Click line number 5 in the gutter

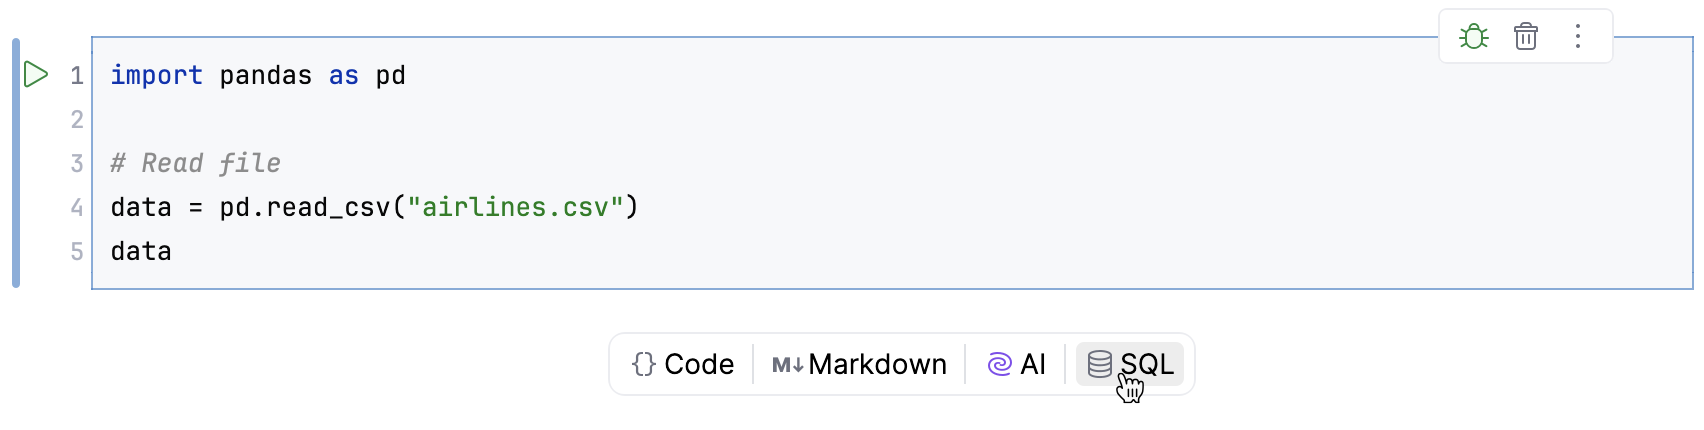coord(77,252)
